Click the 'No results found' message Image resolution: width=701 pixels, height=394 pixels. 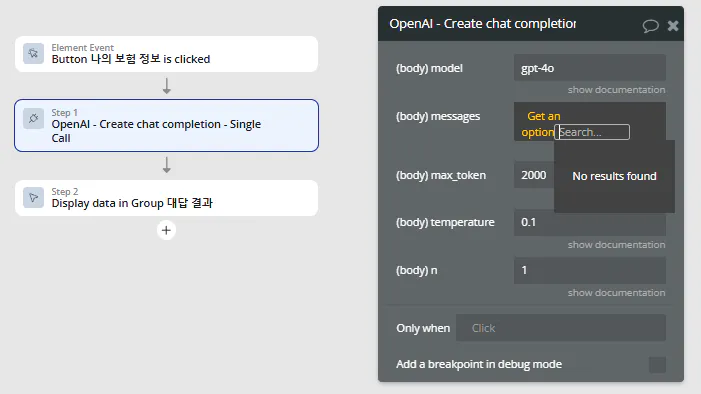tap(614, 176)
